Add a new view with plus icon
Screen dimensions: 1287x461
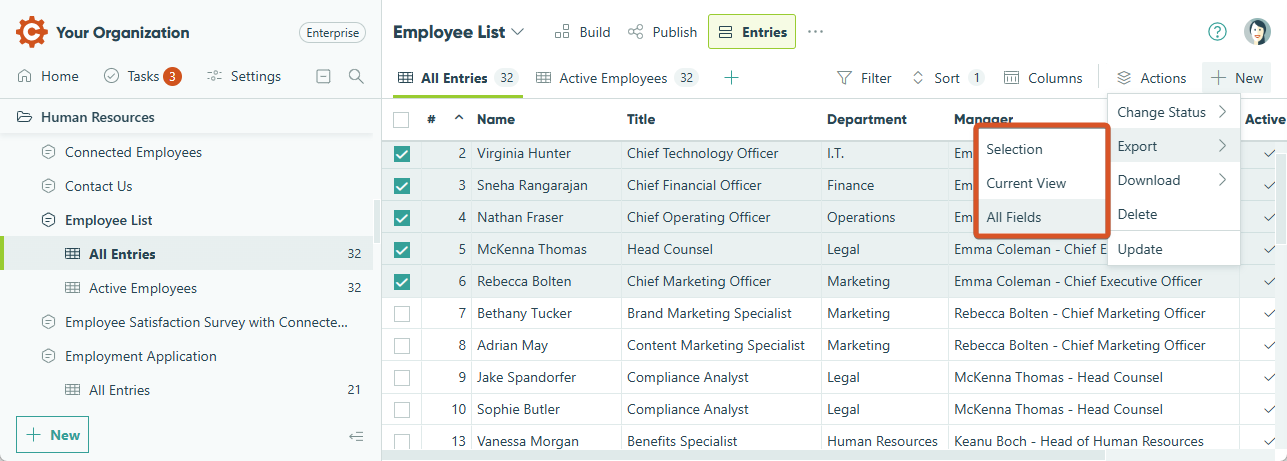click(731, 78)
